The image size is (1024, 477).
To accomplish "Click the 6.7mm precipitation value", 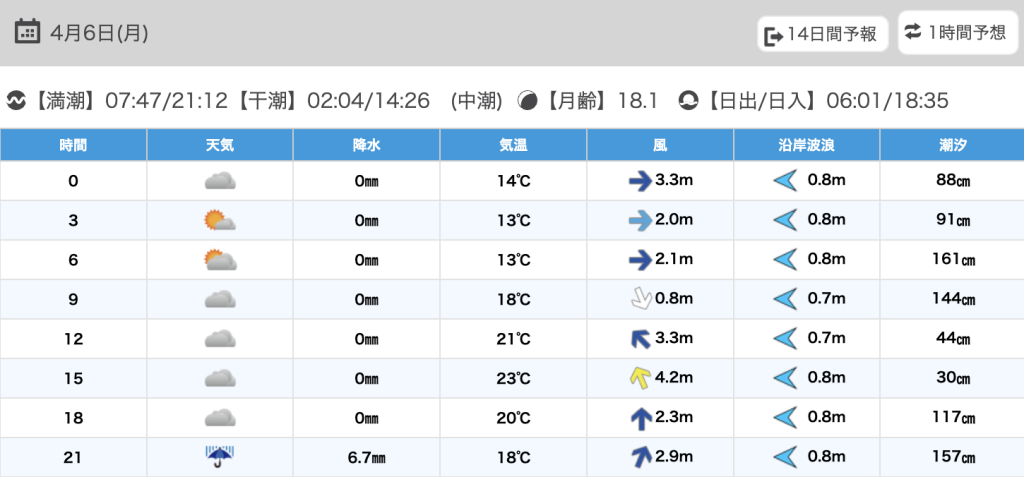I will click(366, 458).
